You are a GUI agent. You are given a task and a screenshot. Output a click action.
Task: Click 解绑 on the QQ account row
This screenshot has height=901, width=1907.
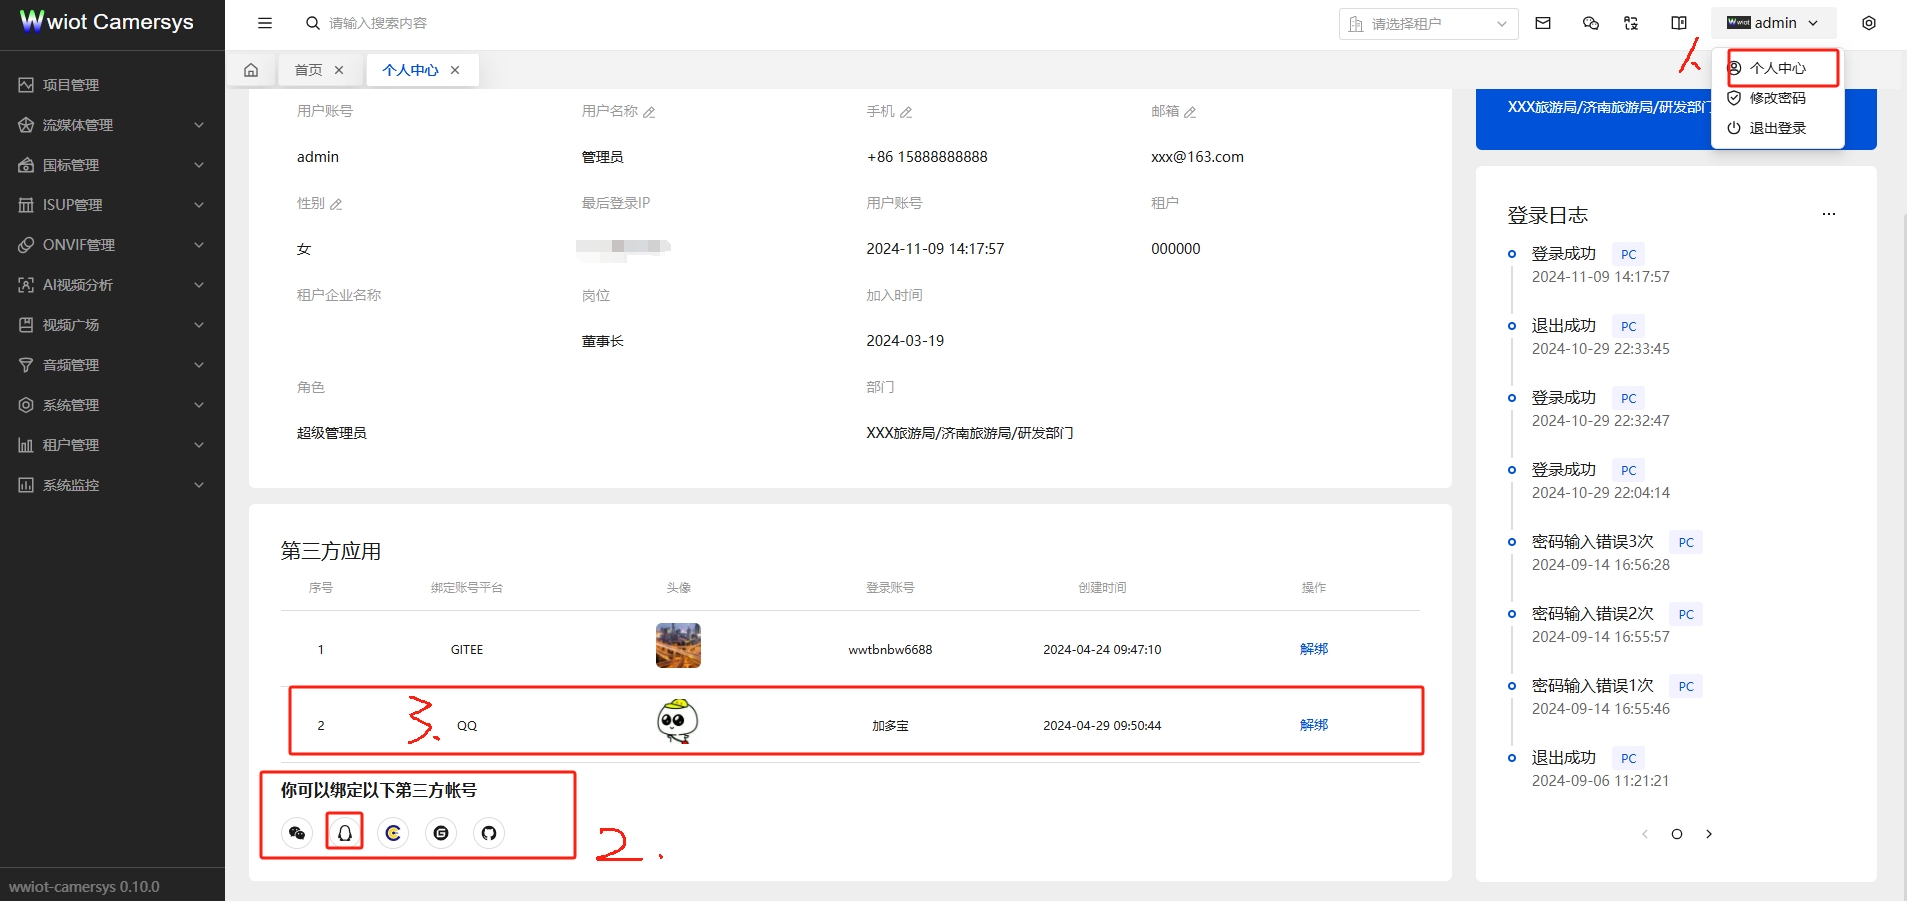tap(1313, 724)
